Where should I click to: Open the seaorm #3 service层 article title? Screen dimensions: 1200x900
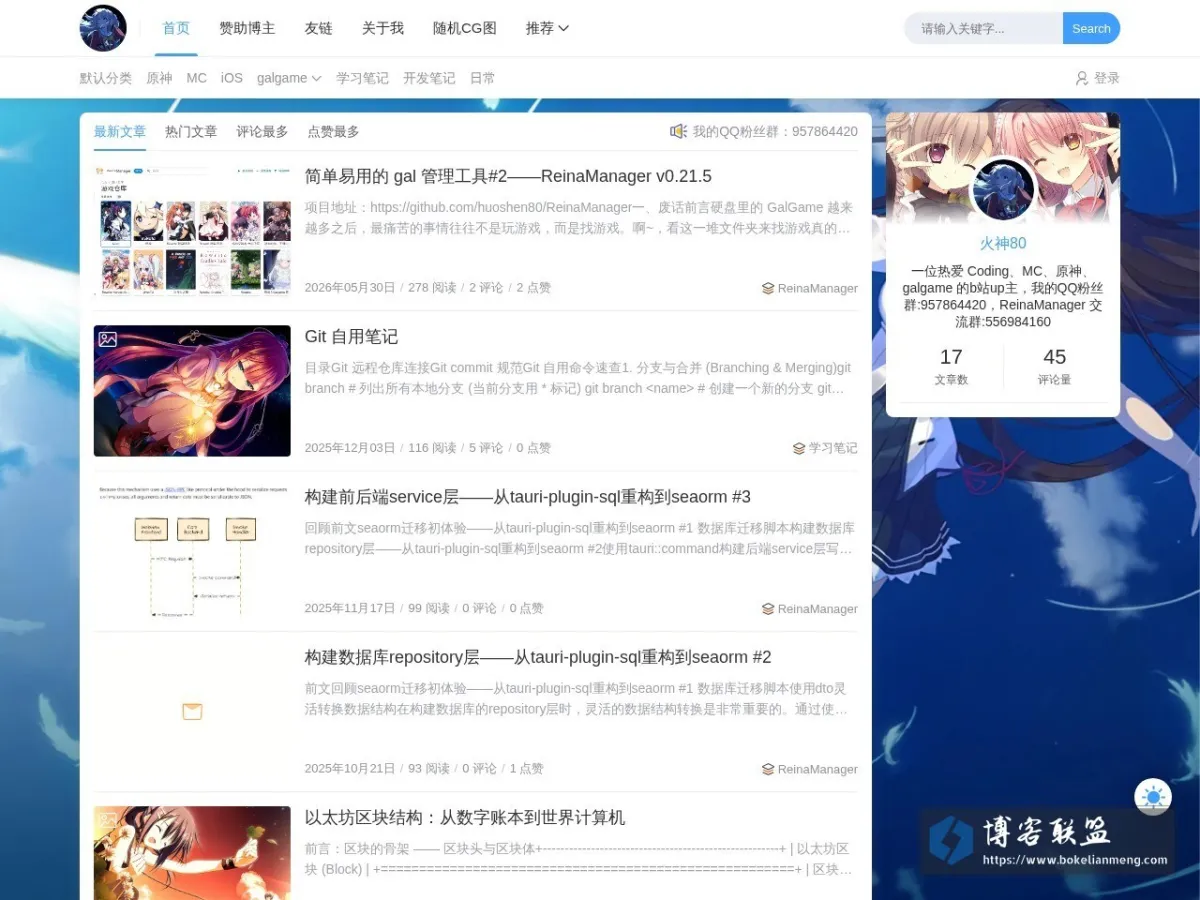coord(528,497)
